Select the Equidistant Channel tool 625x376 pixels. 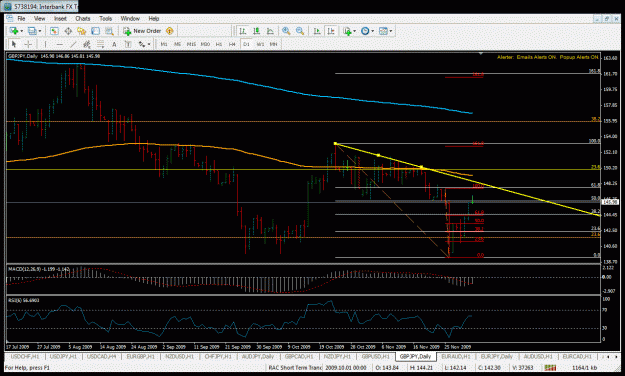(x=87, y=44)
